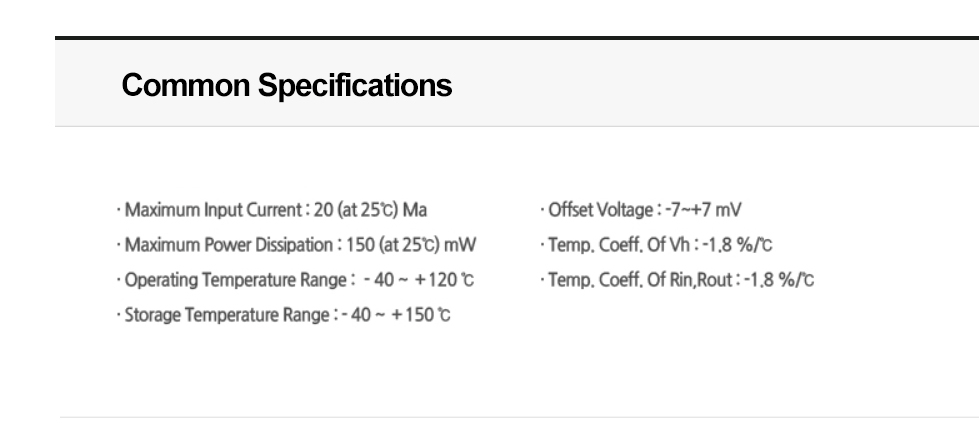
Task: Select Temp. Coeff. Of Rin,Rout entry
Action: (677, 280)
